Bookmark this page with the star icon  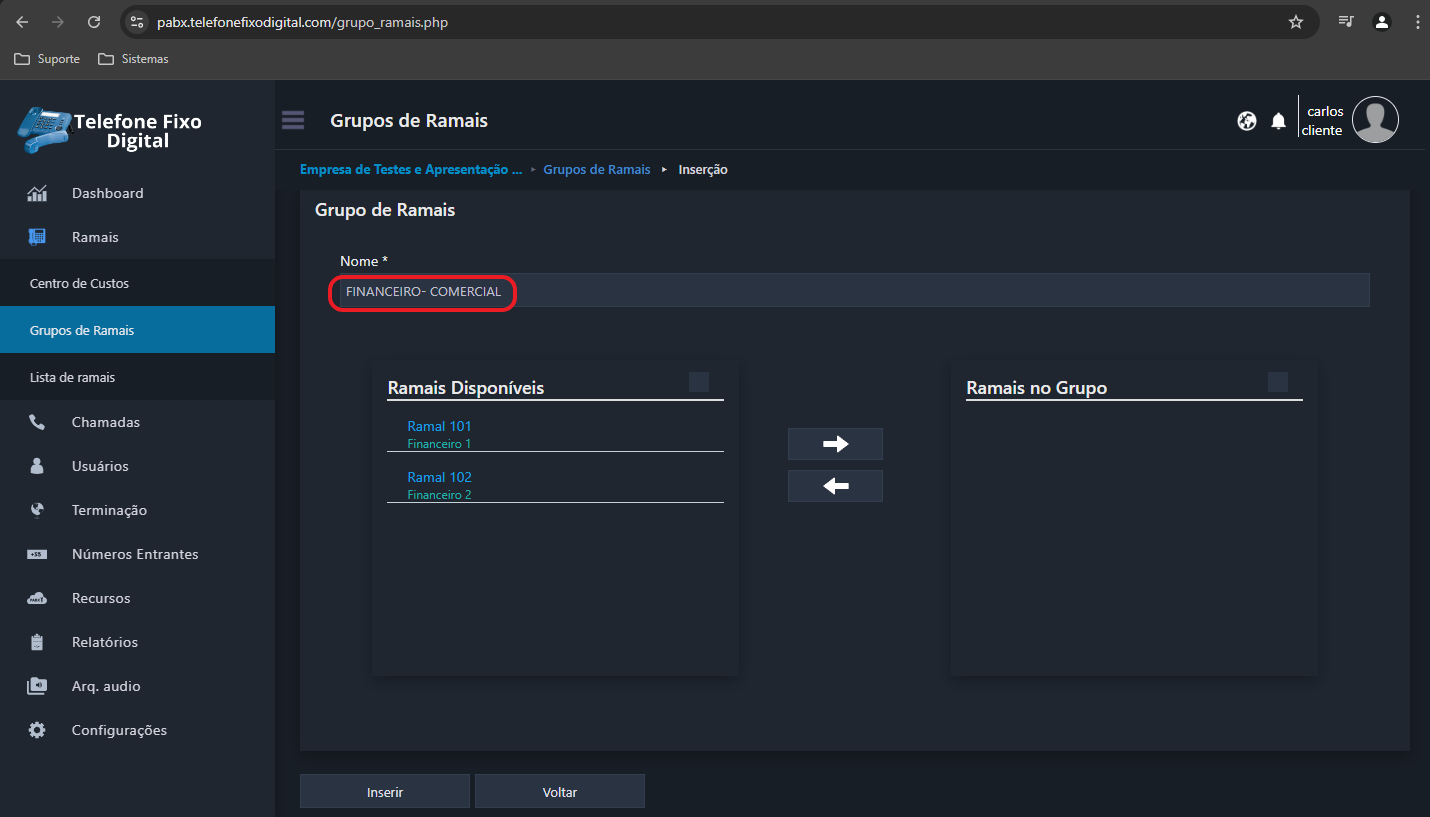pyautogui.click(x=1296, y=22)
